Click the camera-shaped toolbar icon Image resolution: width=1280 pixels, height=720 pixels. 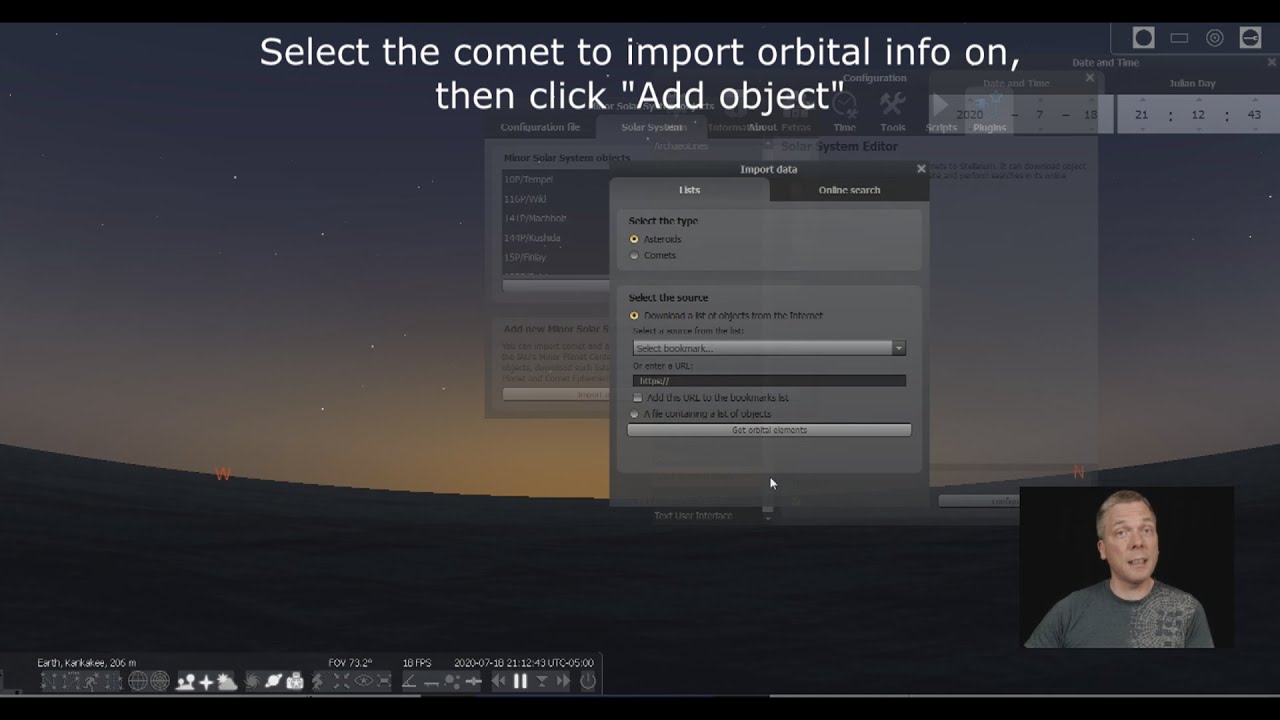295,681
